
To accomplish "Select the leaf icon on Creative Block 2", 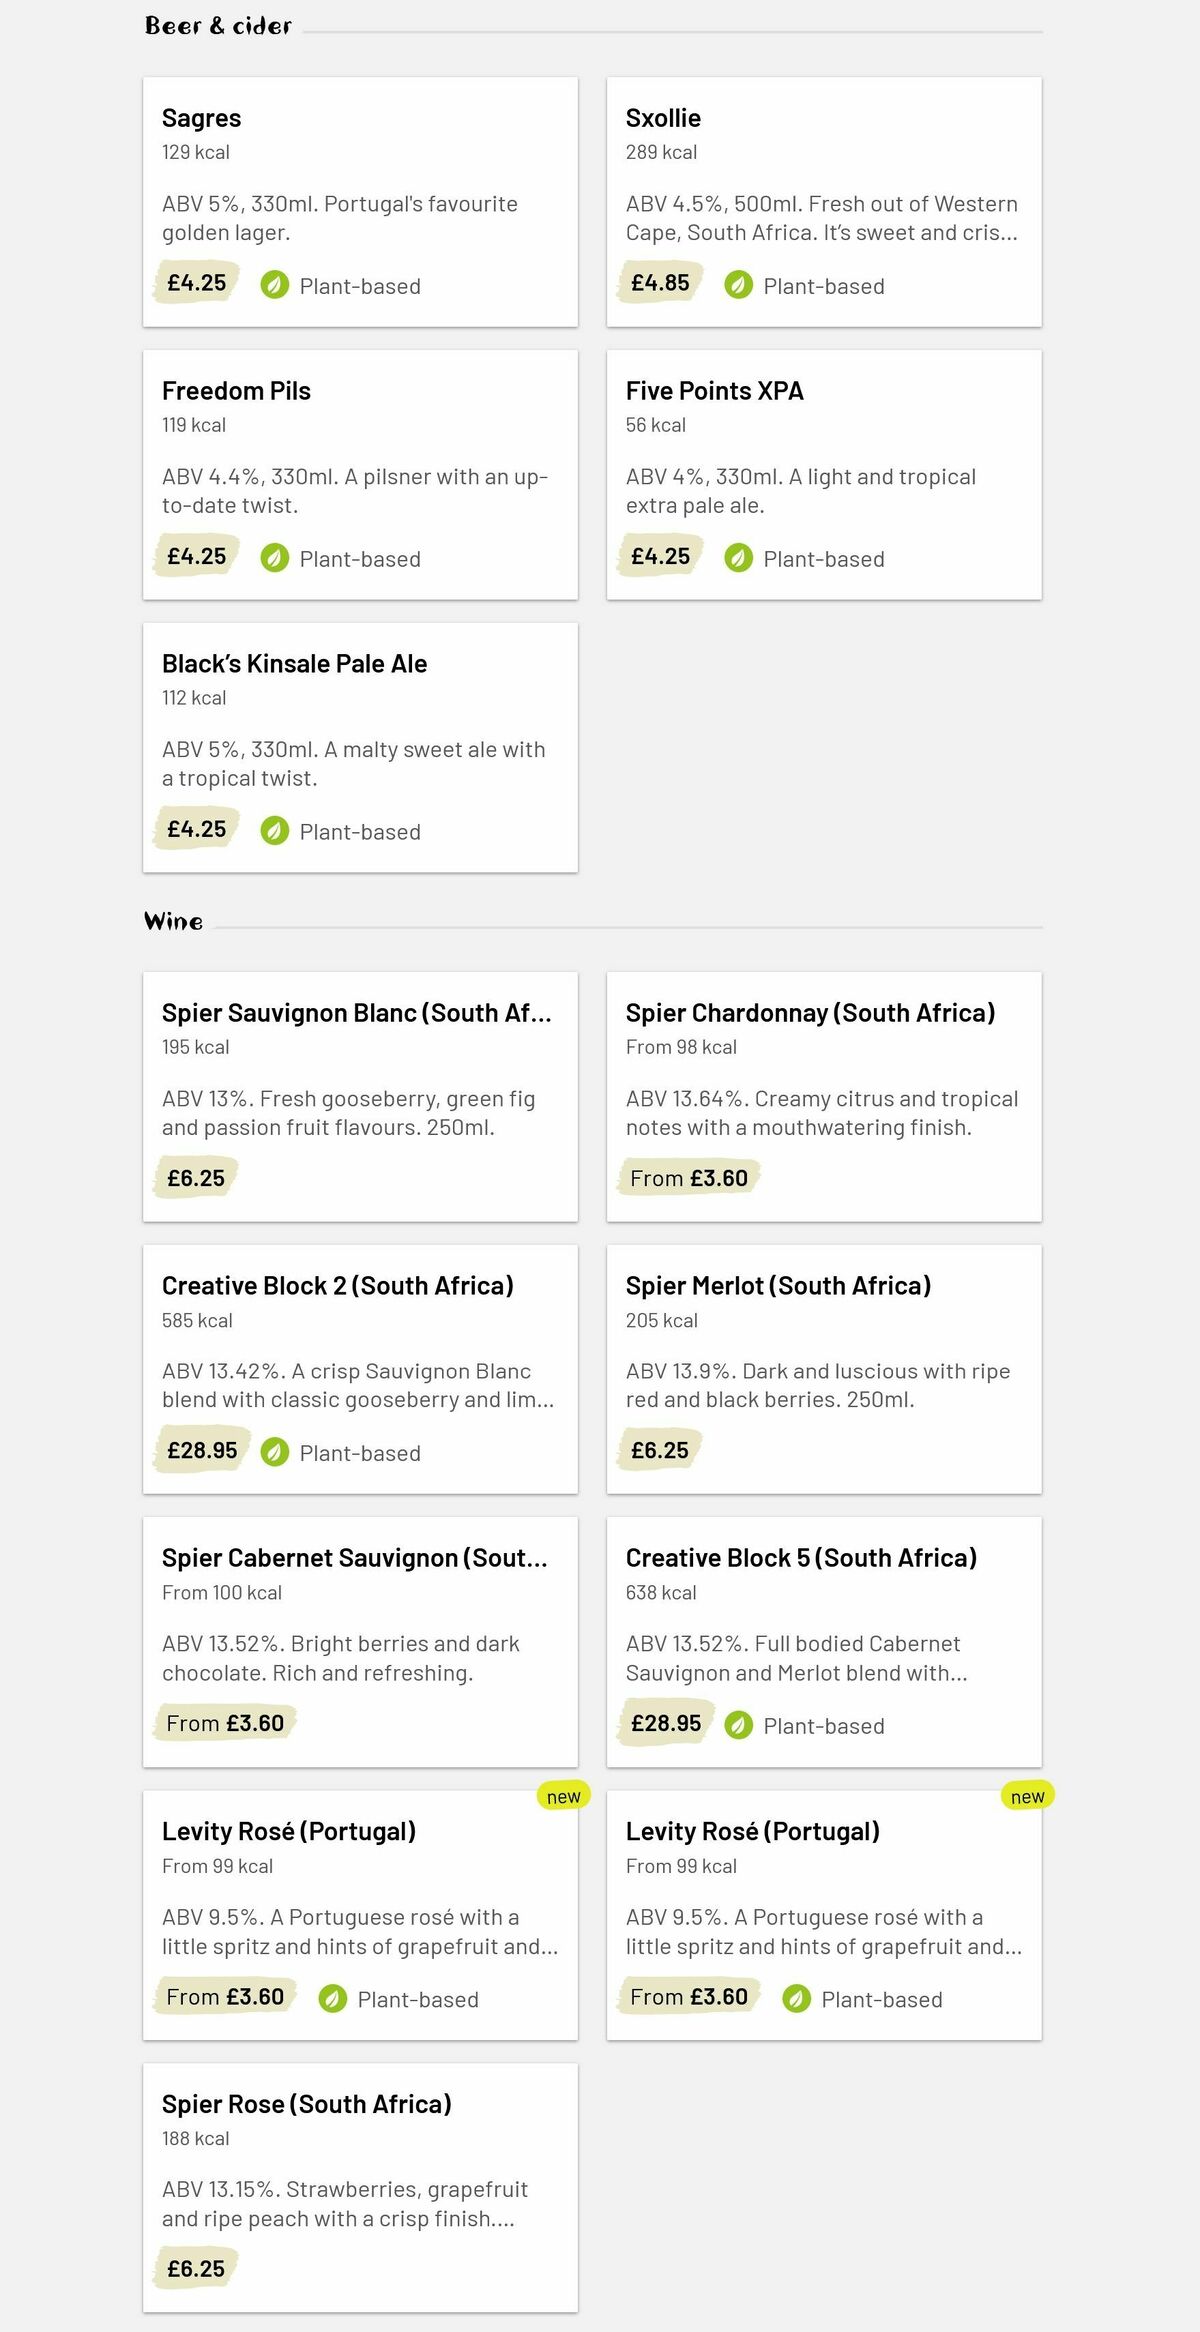I will (x=273, y=1452).
